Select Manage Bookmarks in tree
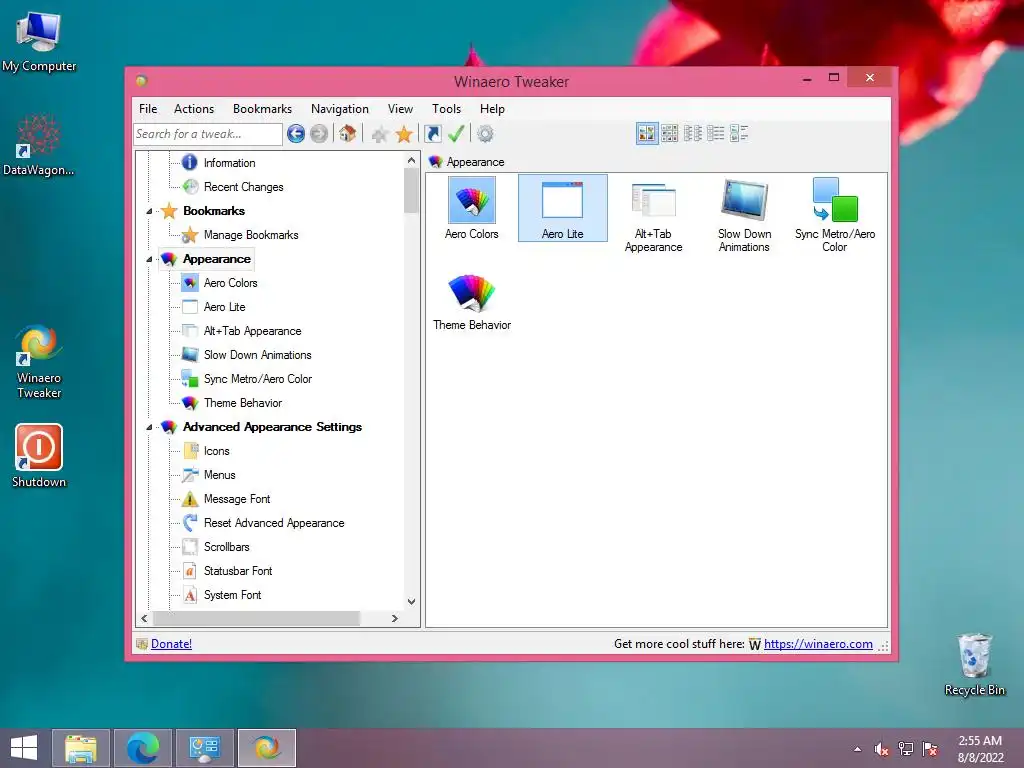The image size is (1024, 768). pyautogui.click(x=250, y=235)
